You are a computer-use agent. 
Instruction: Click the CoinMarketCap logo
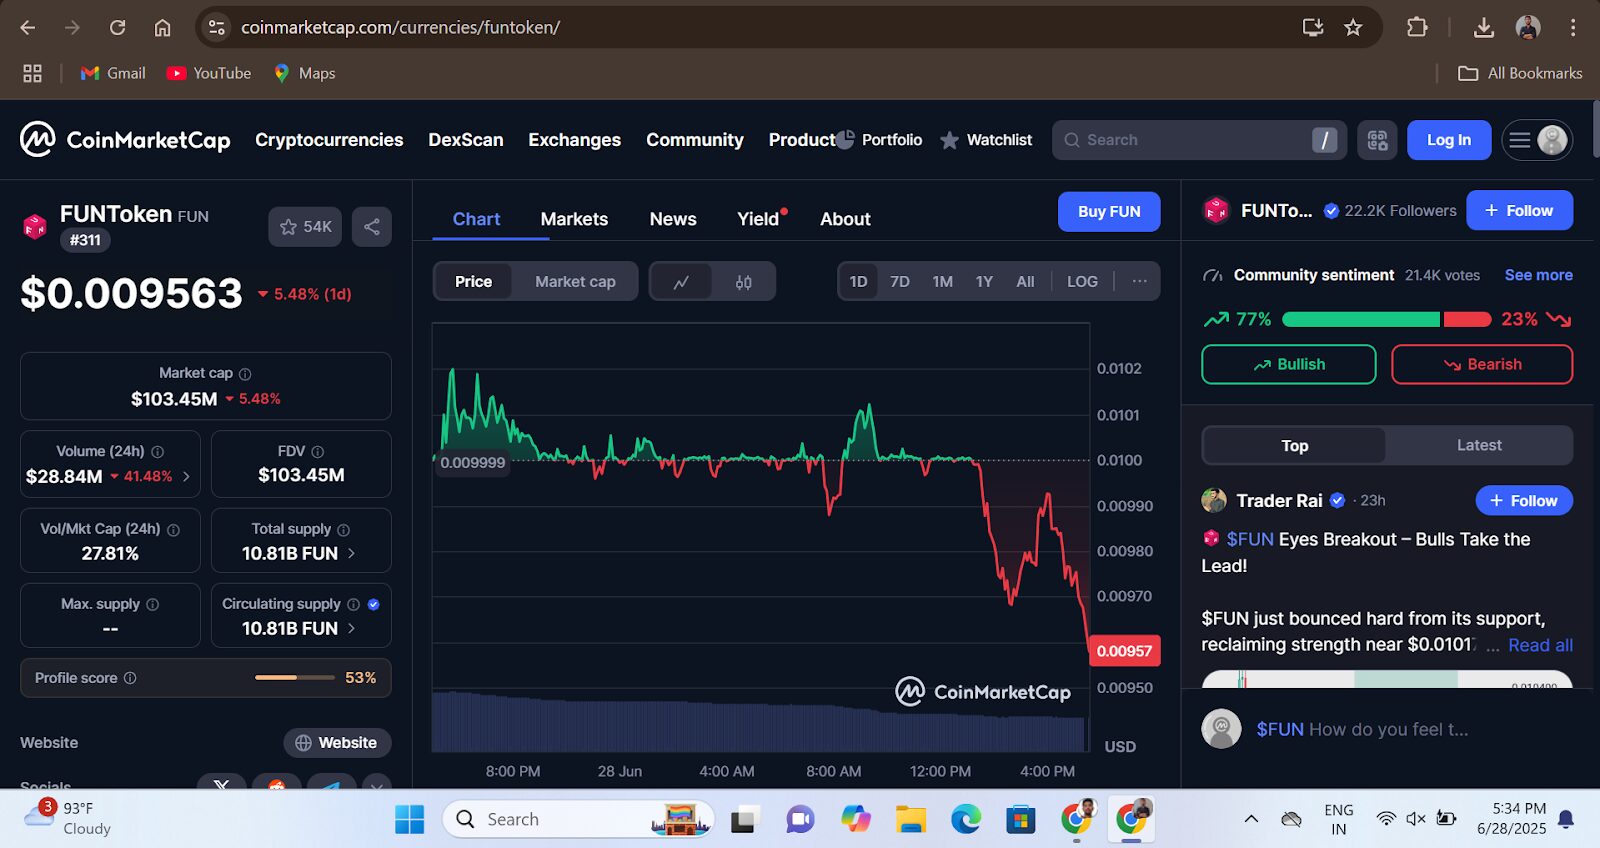[125, 140]
